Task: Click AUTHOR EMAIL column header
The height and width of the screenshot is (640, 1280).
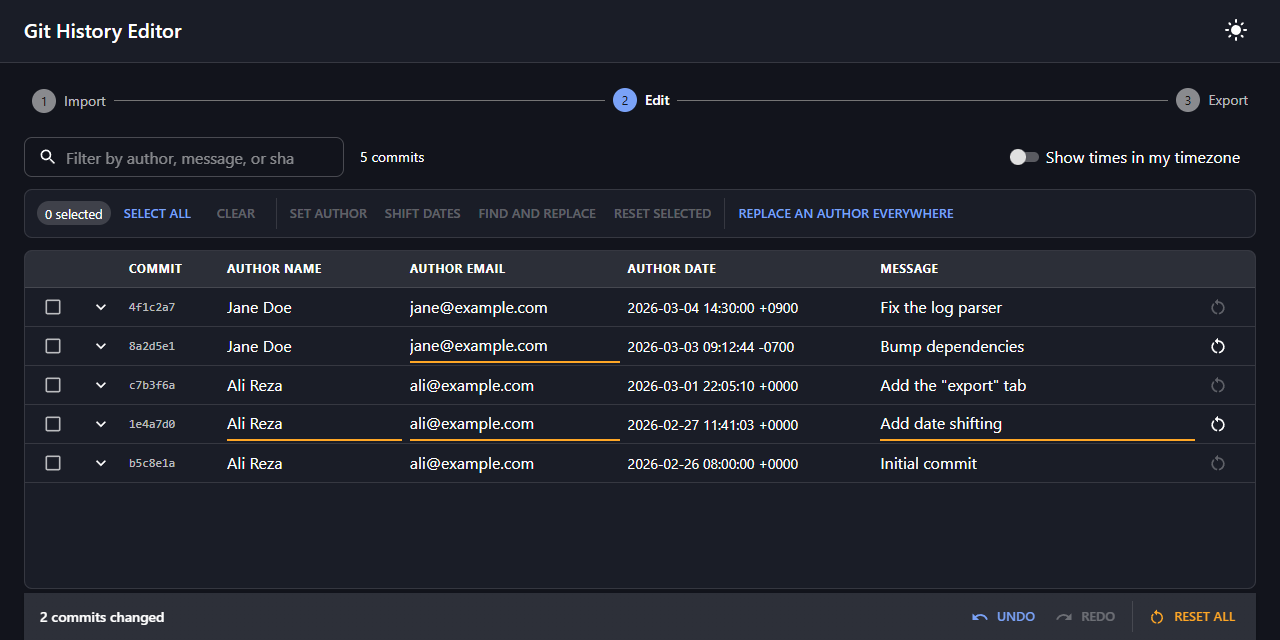Action: [x=457, y=268]
